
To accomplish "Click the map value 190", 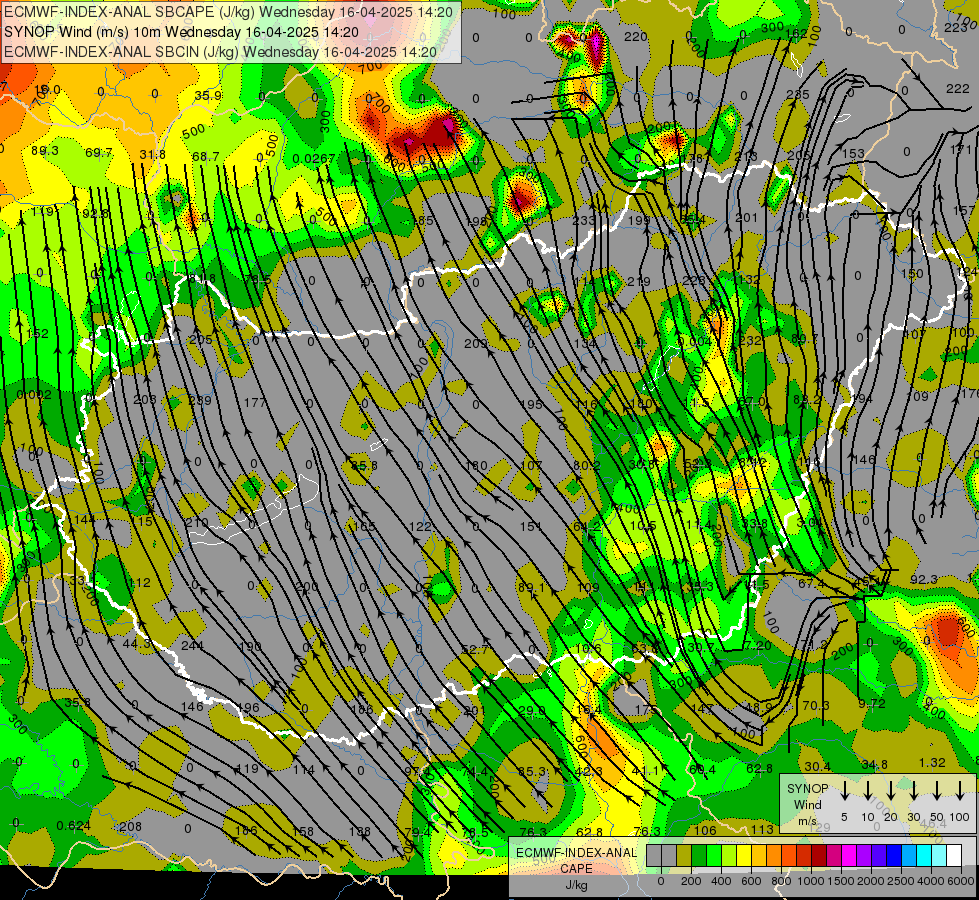I will point(250,646).
